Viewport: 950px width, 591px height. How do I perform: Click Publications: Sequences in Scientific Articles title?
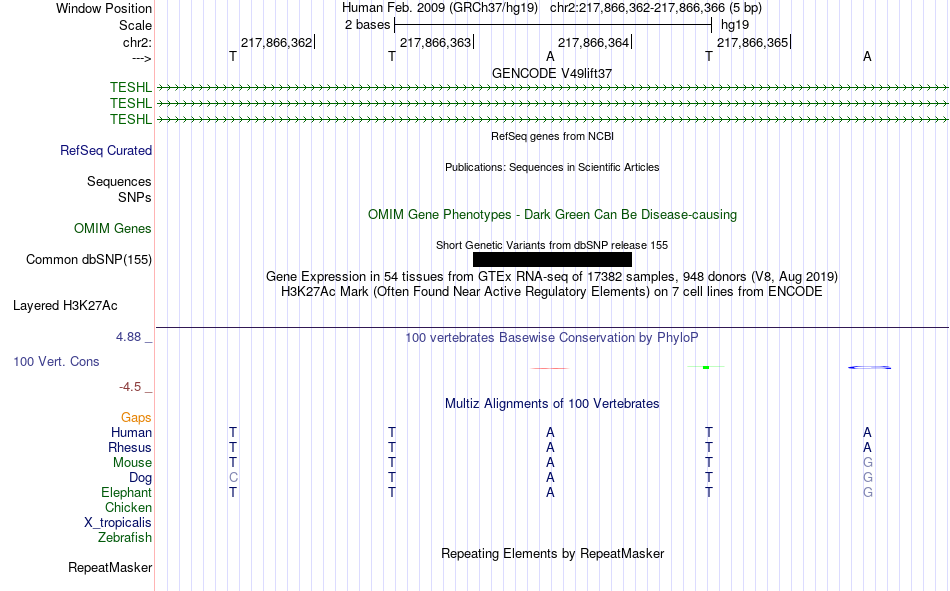point(552,167)
